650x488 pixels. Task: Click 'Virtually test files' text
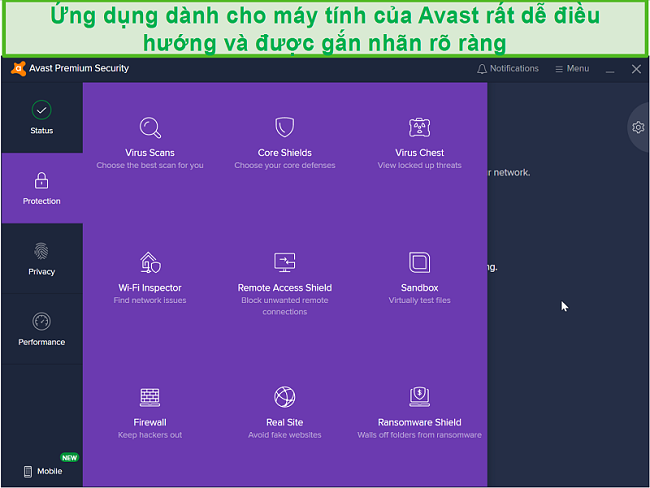point(420,300)
